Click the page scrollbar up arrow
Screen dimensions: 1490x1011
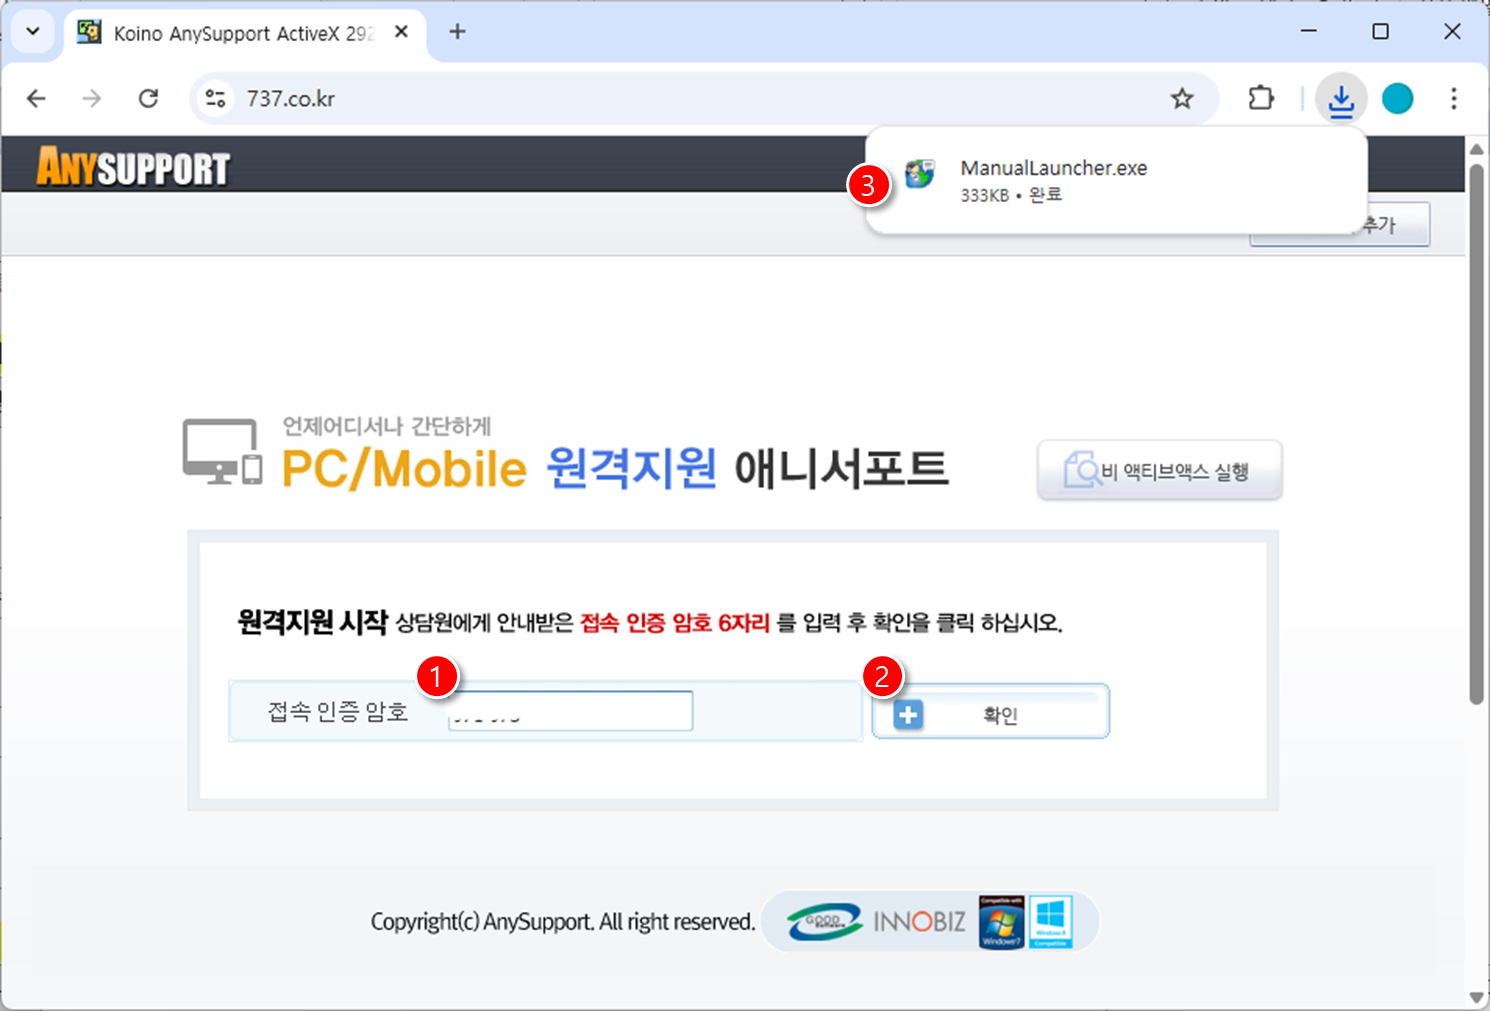click(1477, 149)
